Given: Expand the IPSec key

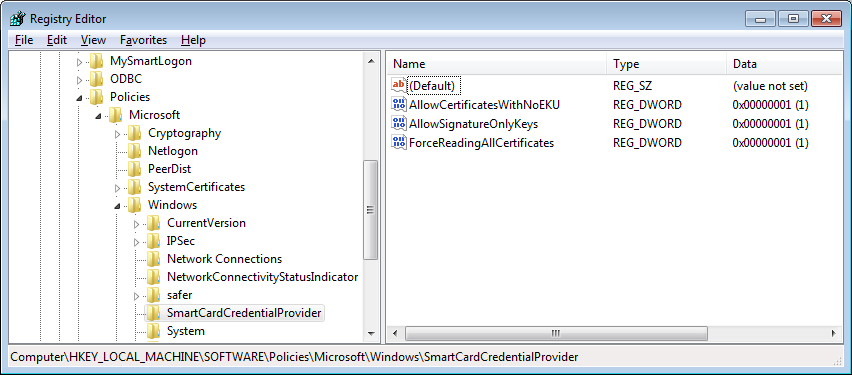Looking at the screenshot, I should pyautogui.click(x=136, y=242).
